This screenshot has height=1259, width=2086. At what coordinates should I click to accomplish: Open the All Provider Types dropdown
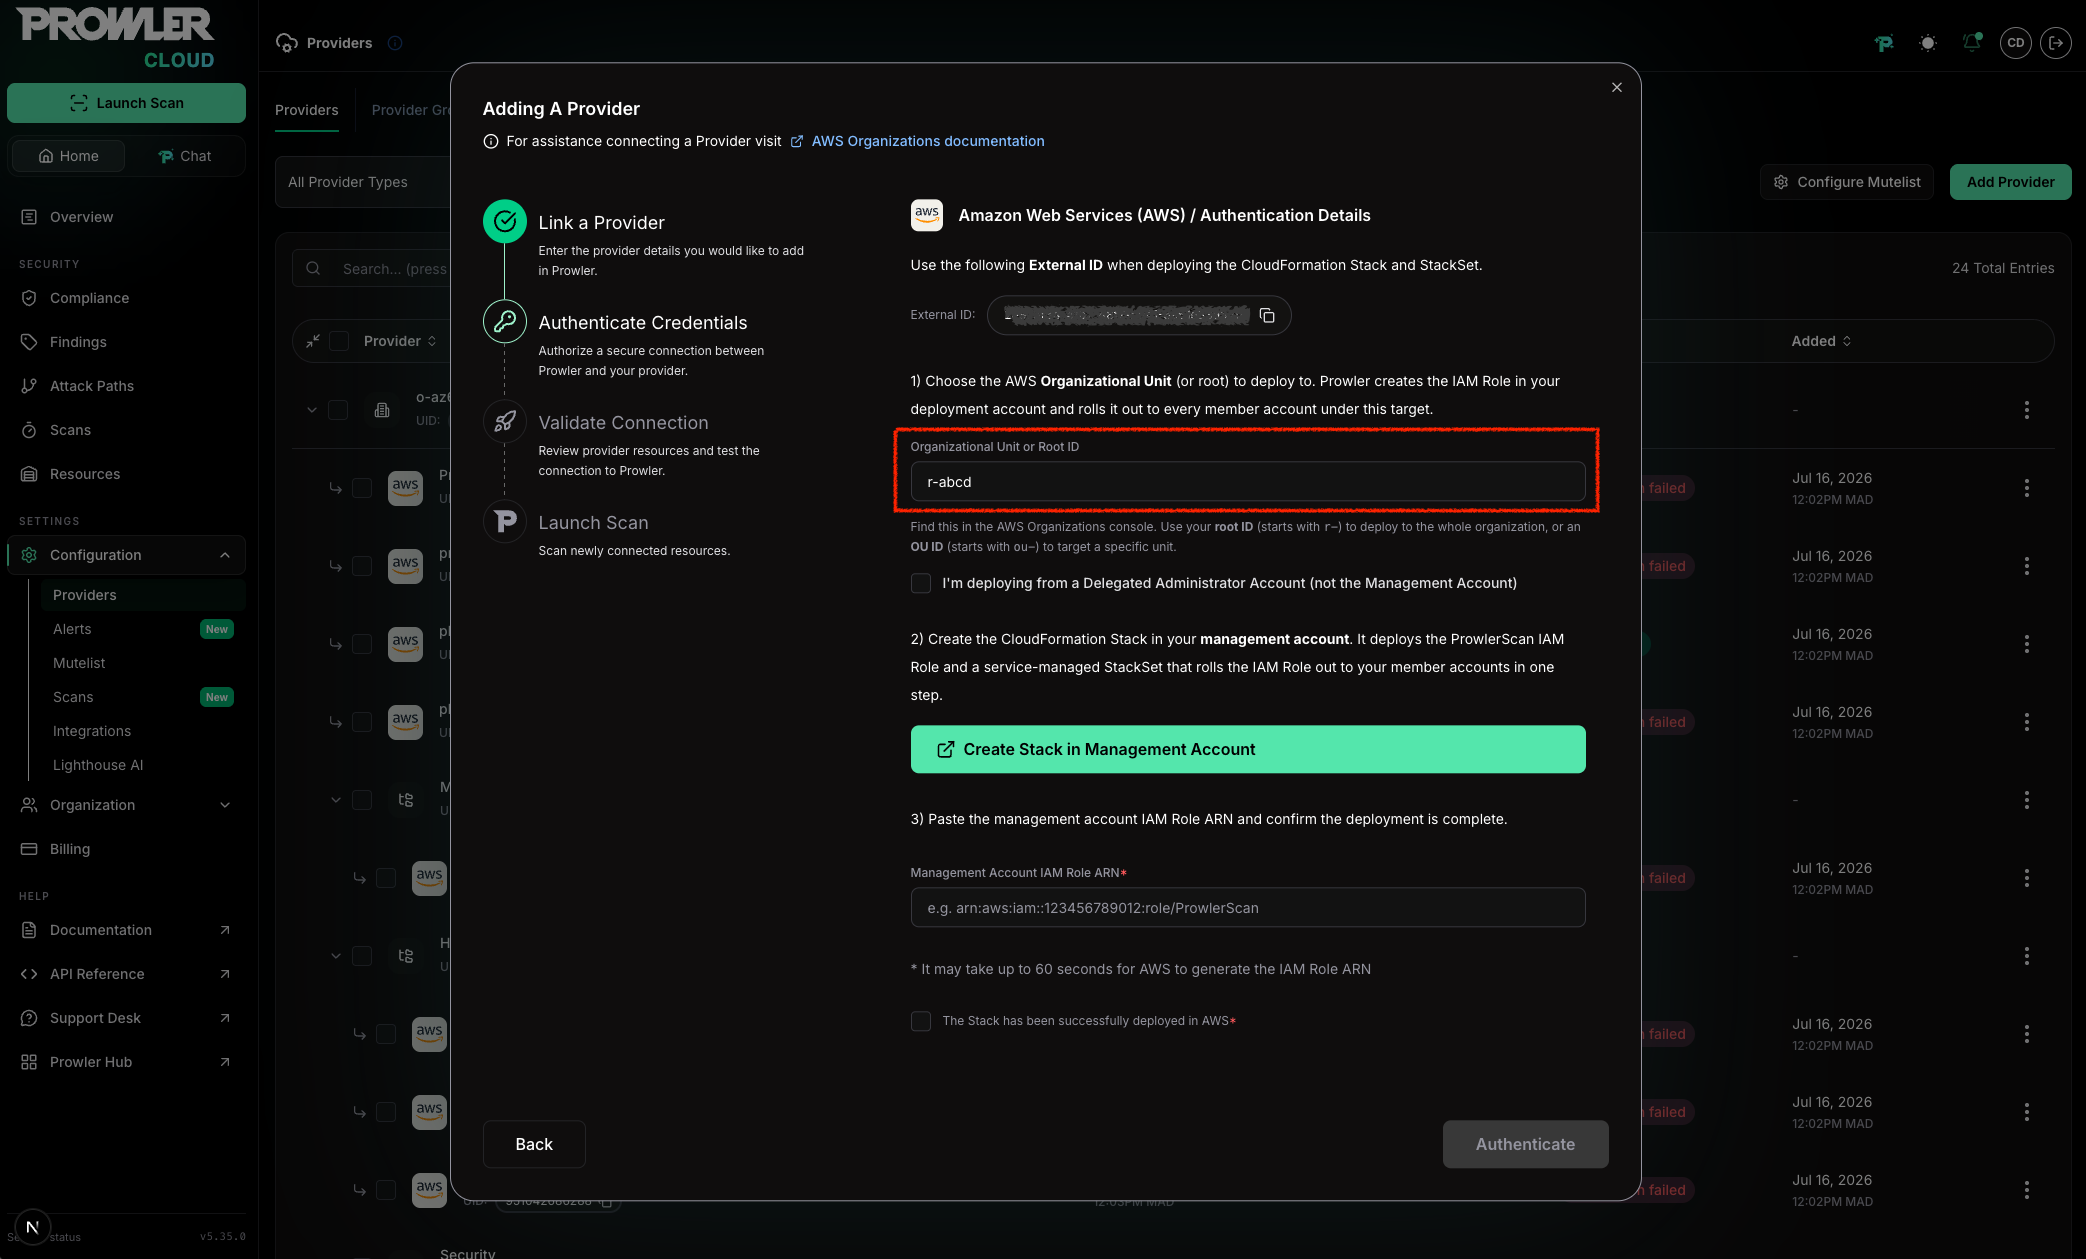363,182
